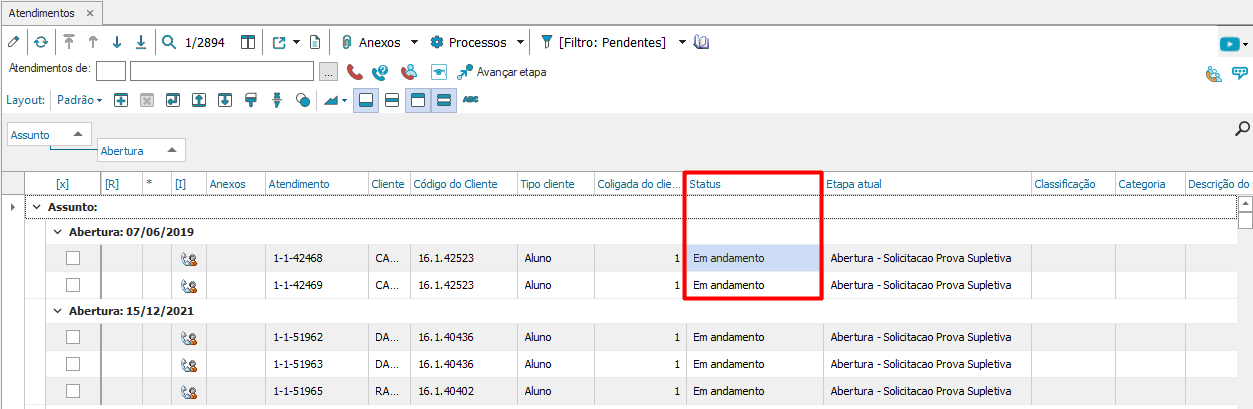Collapse the Abertura: 07/06/2019 group
The width and height of the screenshot is (1253, 409).
click(57, 232)
